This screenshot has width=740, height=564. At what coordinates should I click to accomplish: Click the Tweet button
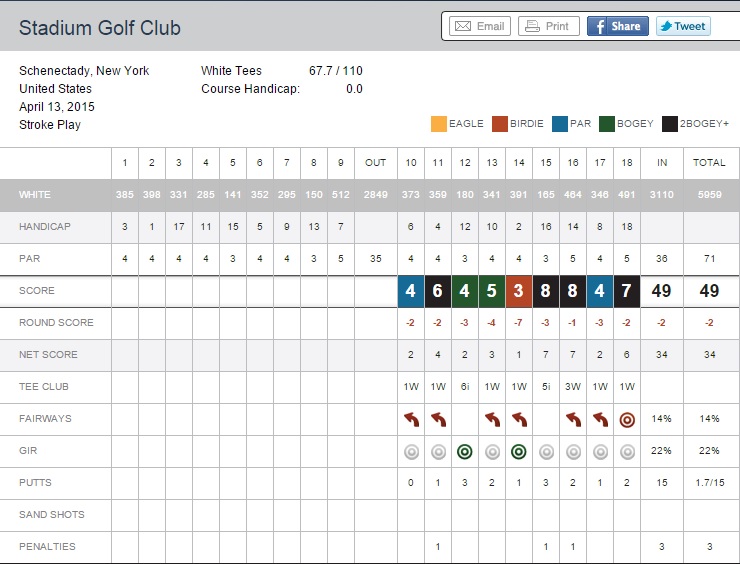click(x=683, y=27)
